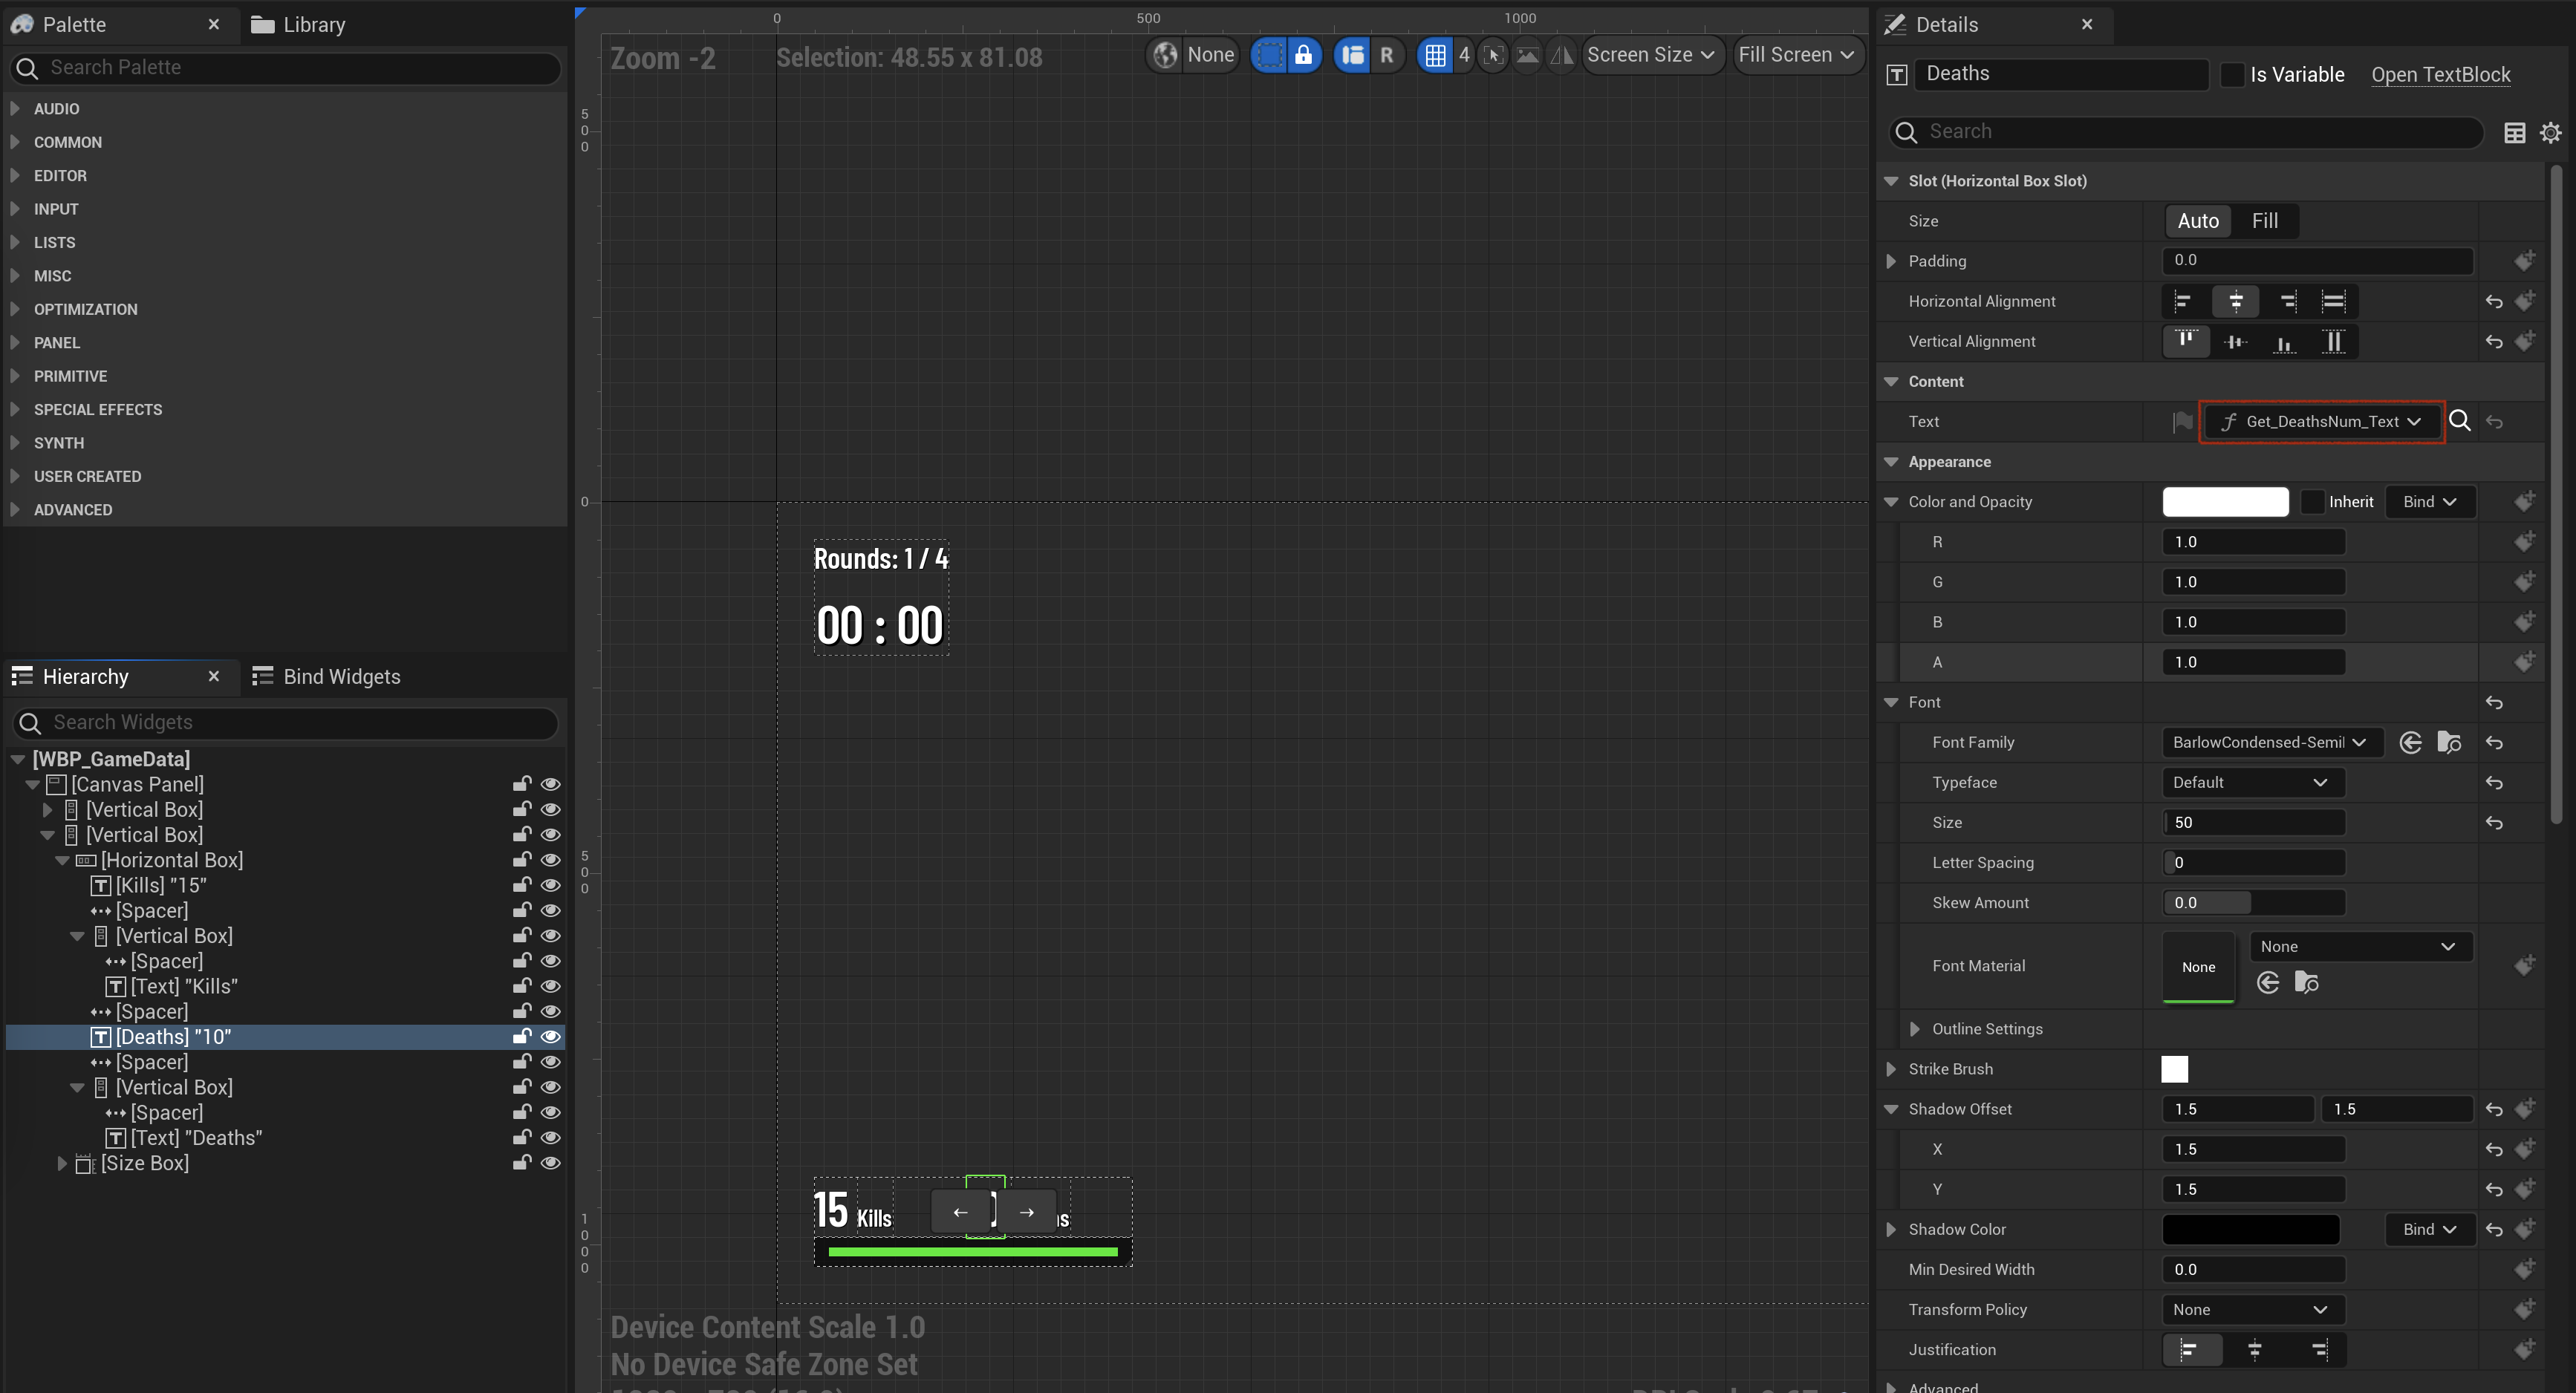Open the TextBlock source link
The width and height of the screenshot is (2576, 1393).
tap(2440, 75)
